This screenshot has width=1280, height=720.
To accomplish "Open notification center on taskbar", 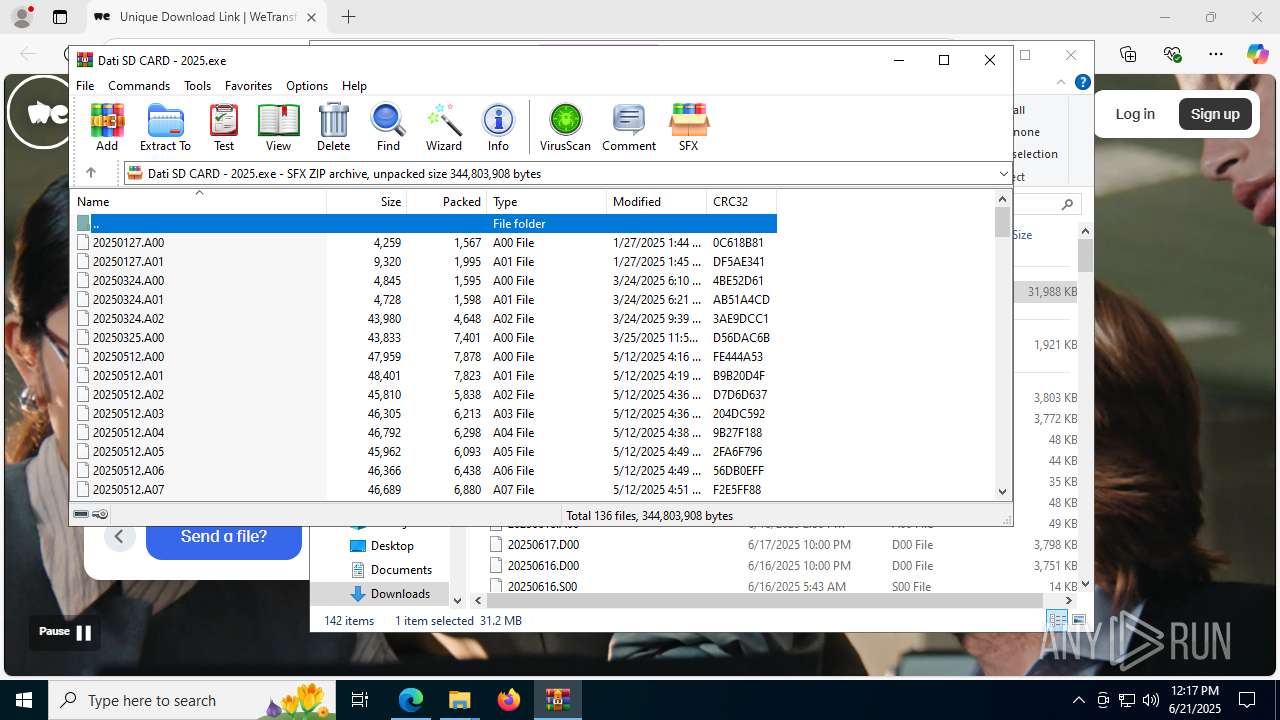I will [x=1247, y=700].
